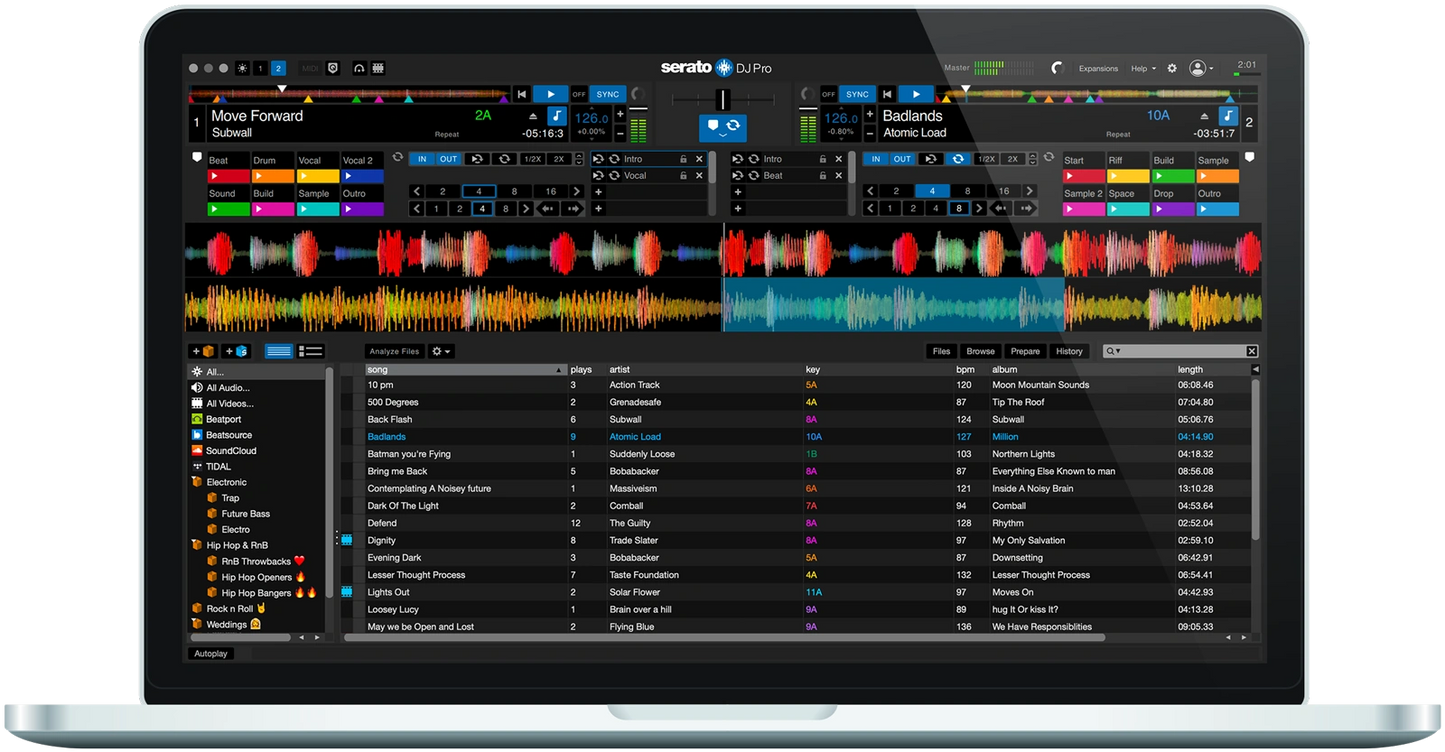Screen dimensions: 1445x752
Task: Create a new crate
Action: pyautogui.click(x=201, y=351)
